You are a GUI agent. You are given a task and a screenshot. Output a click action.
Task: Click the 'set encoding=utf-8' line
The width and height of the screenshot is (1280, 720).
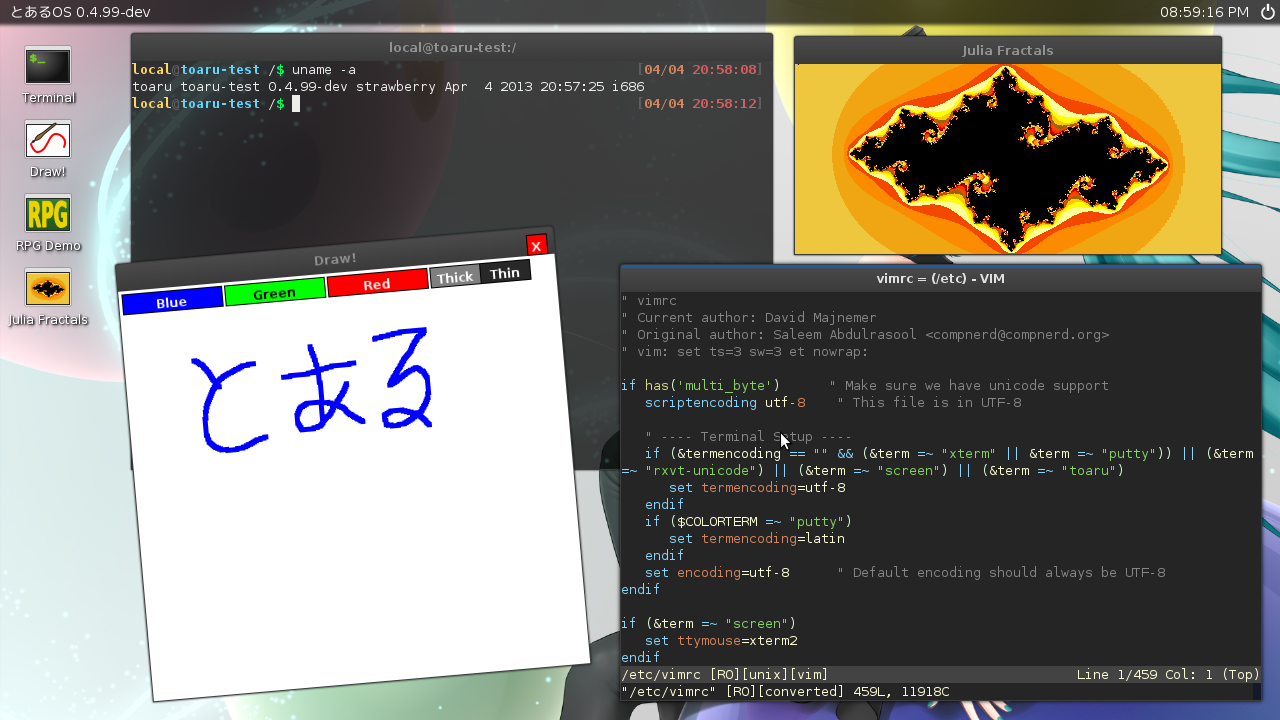pos(717,573)
